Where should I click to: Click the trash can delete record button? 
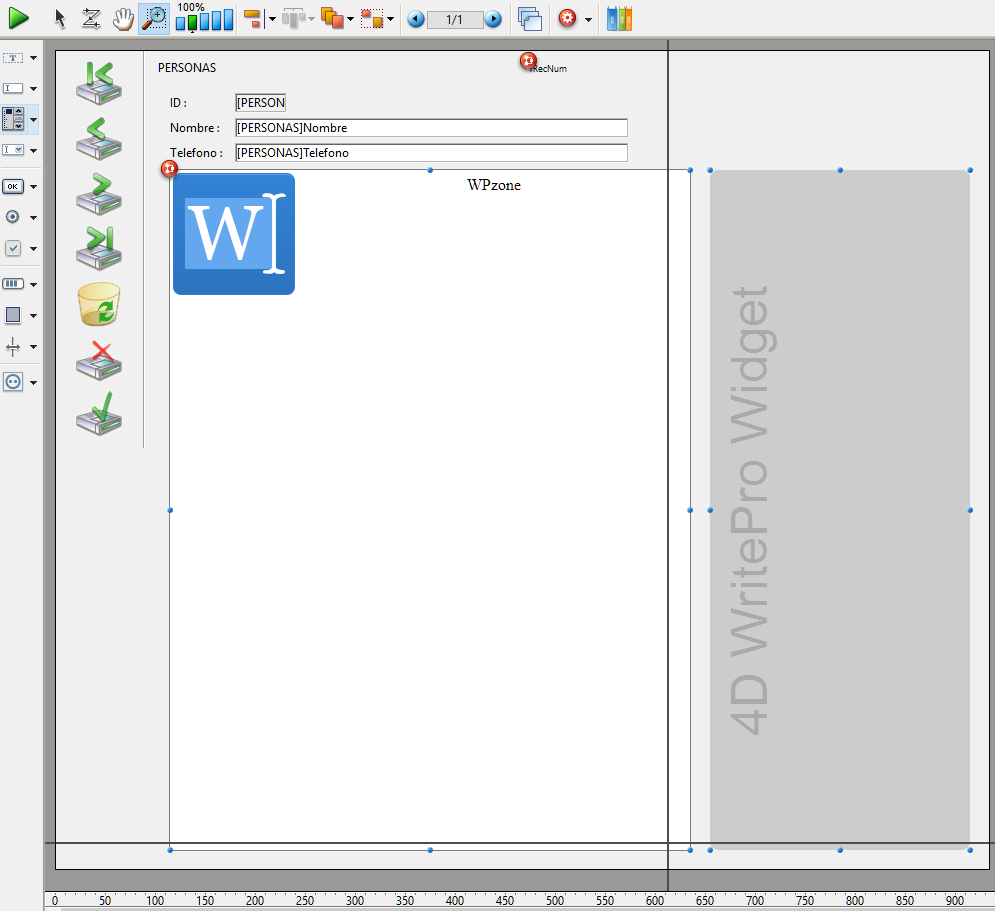[x=99, y=304]
